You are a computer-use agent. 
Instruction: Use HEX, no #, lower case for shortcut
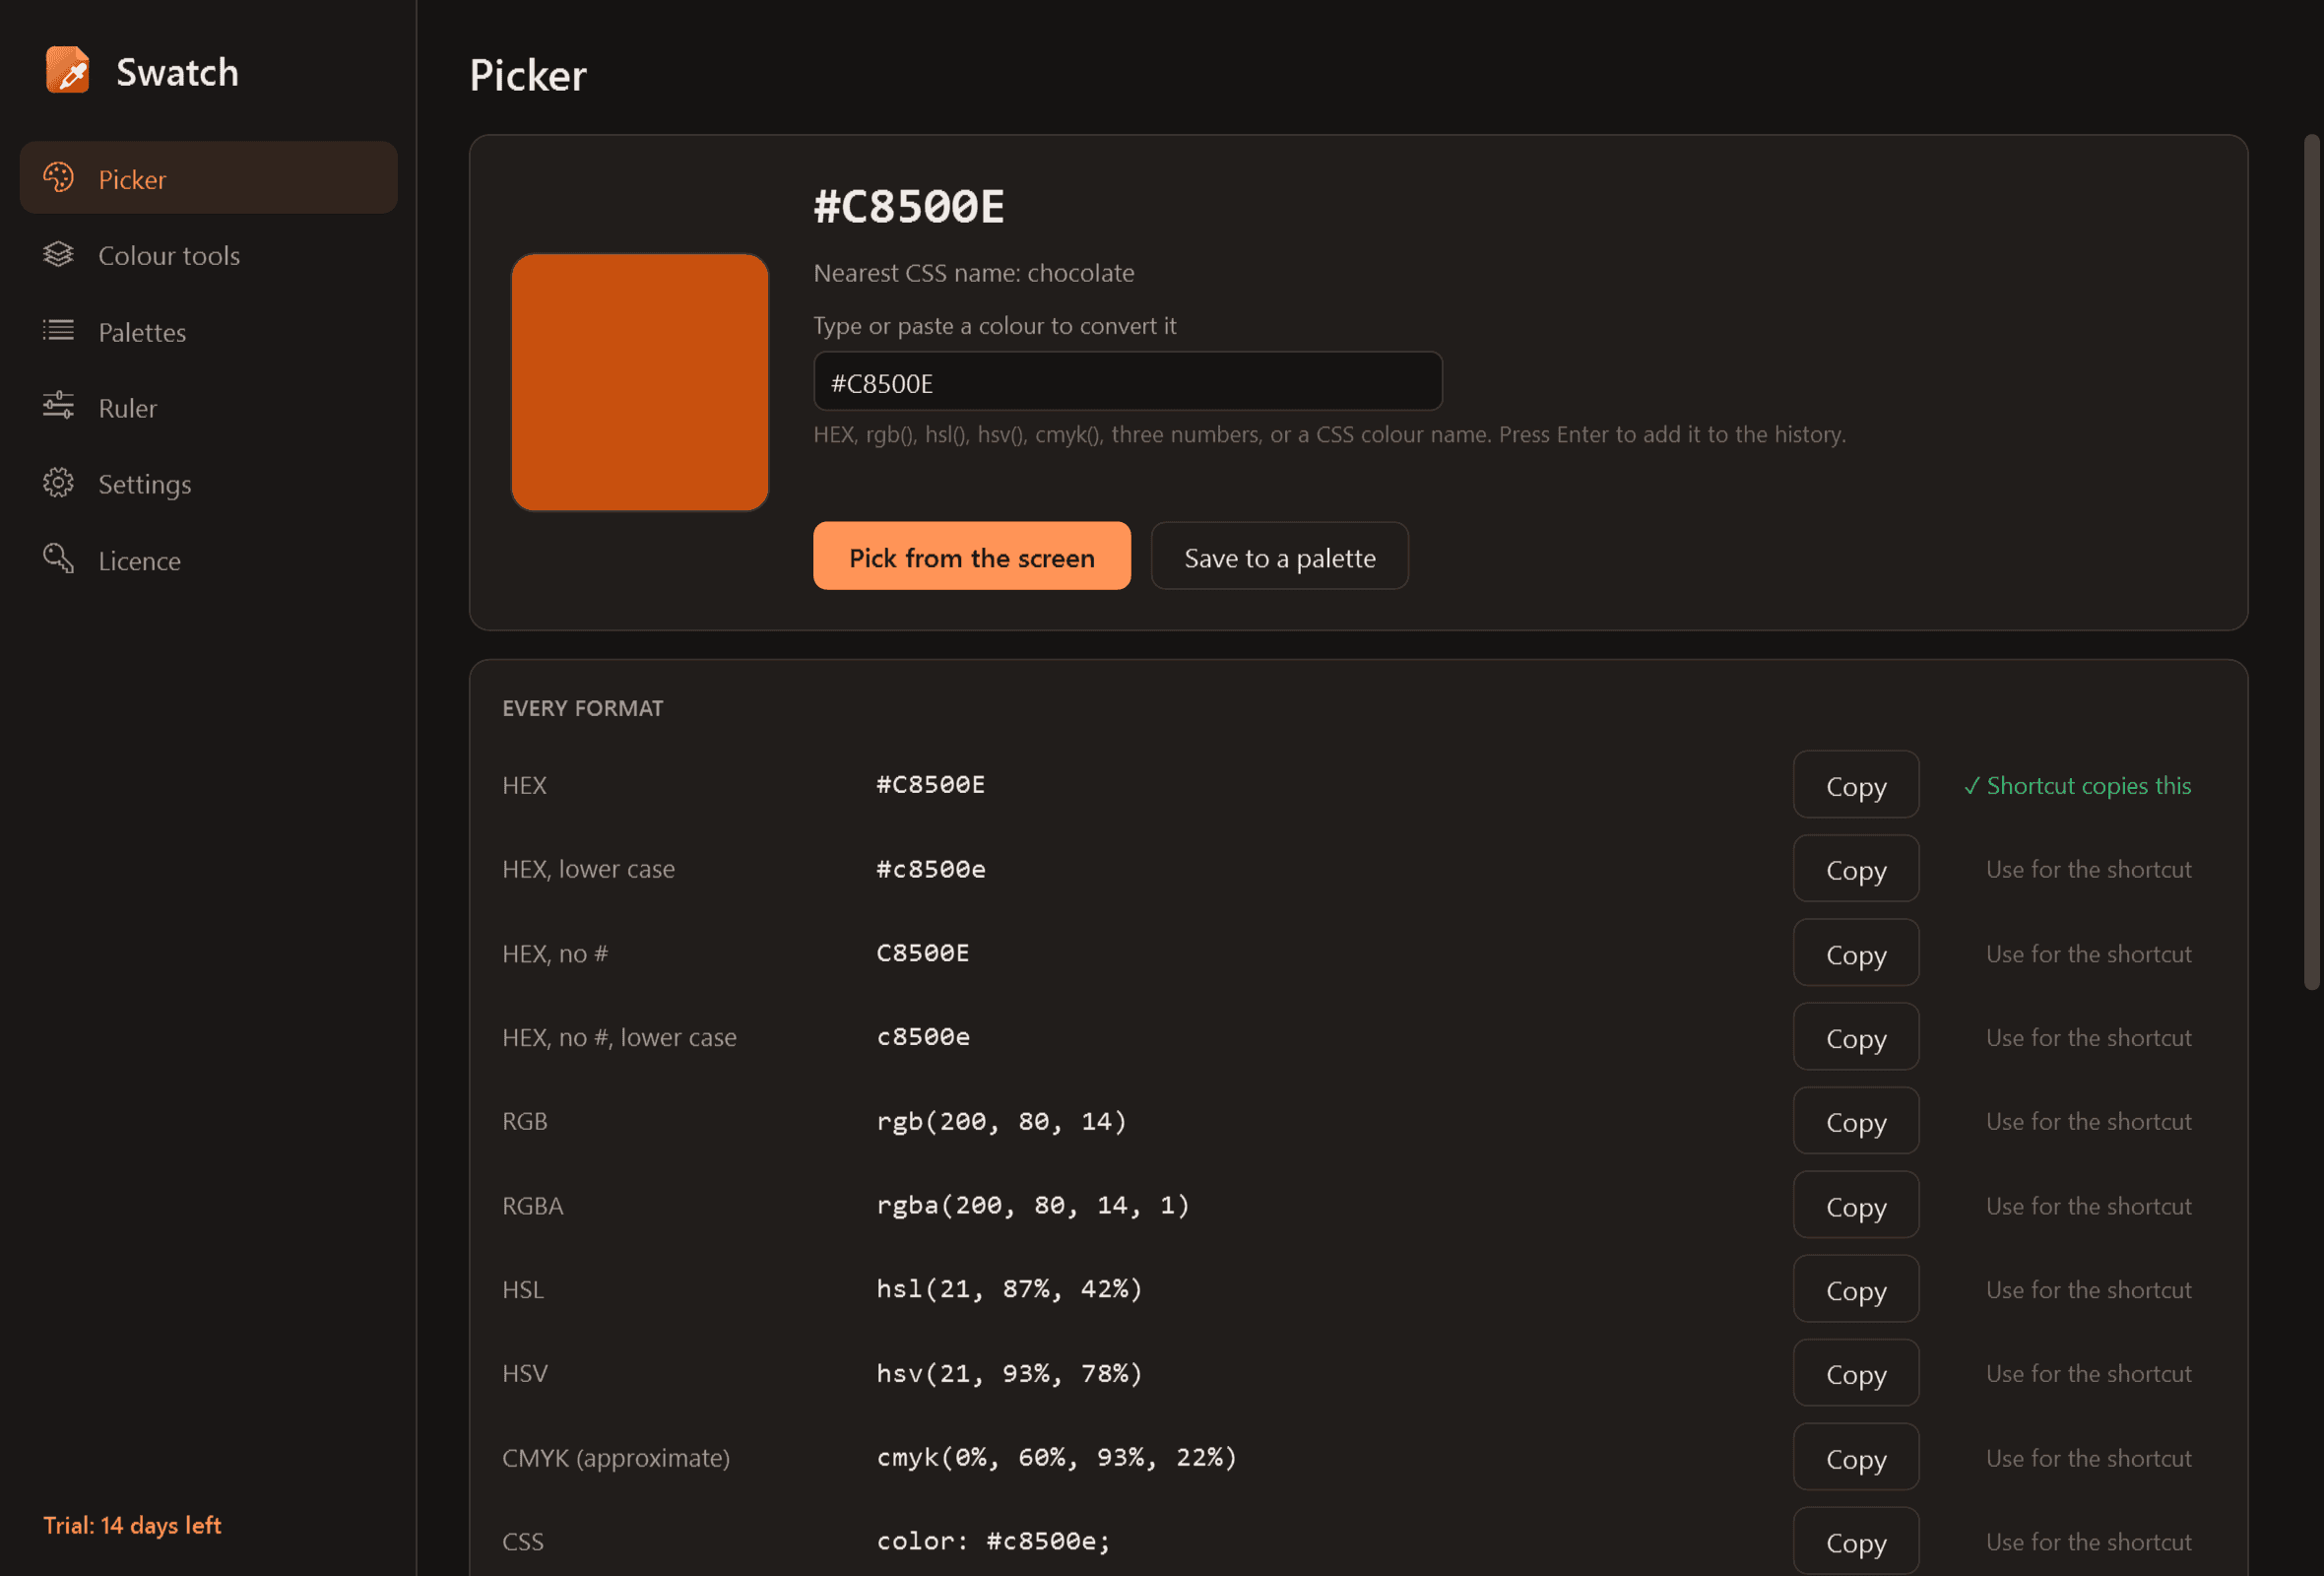pyautogui.click(x=2088, y=1037)
